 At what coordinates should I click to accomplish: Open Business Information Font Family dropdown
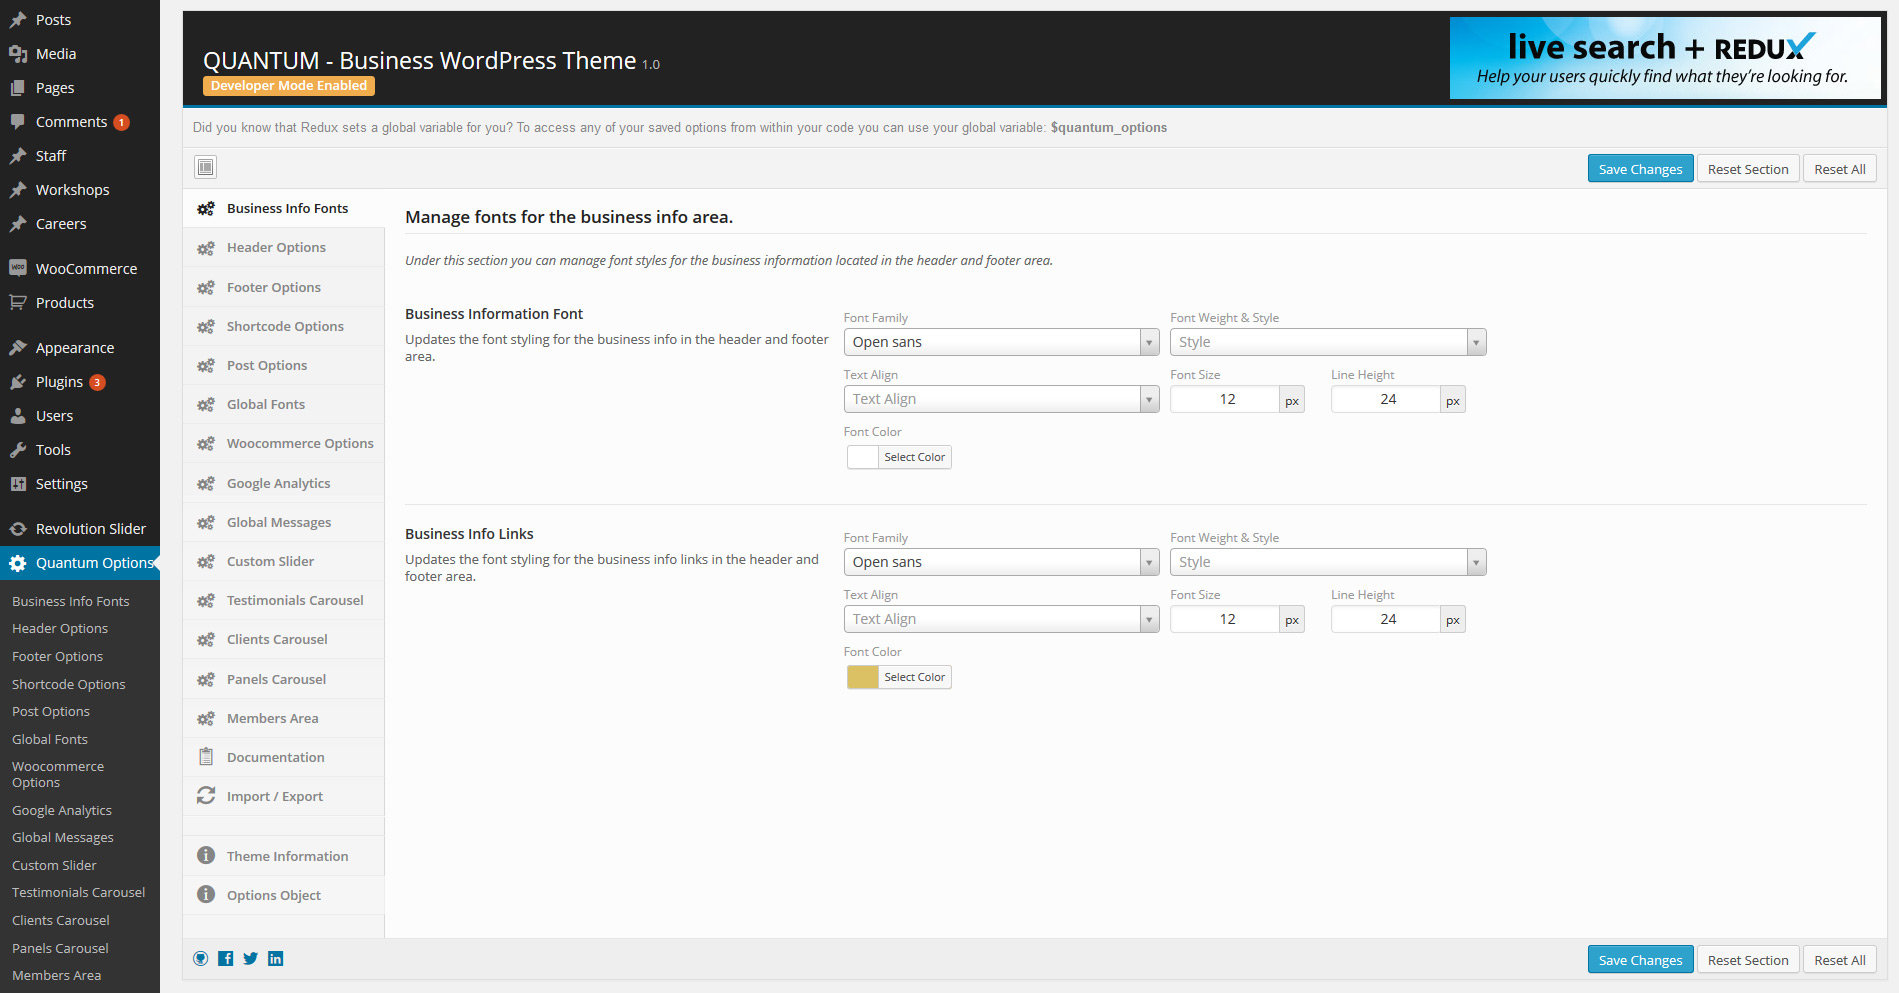(1001, 342)
